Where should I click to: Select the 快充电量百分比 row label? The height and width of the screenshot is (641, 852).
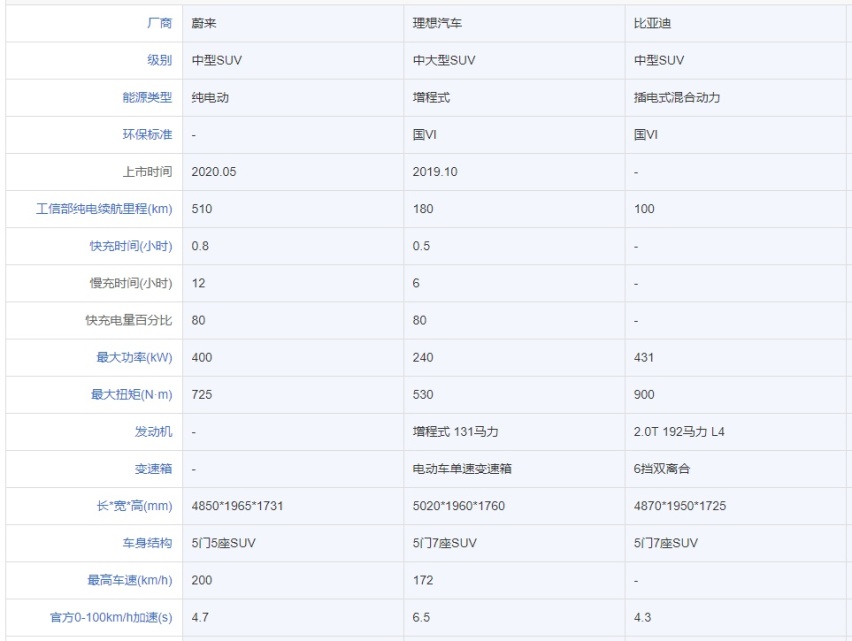tap(128, 320)
